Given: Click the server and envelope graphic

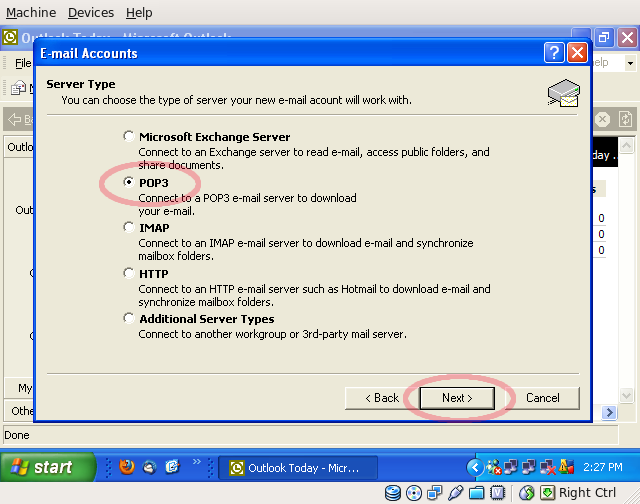Looking at the screenshot, I should 564,93.
